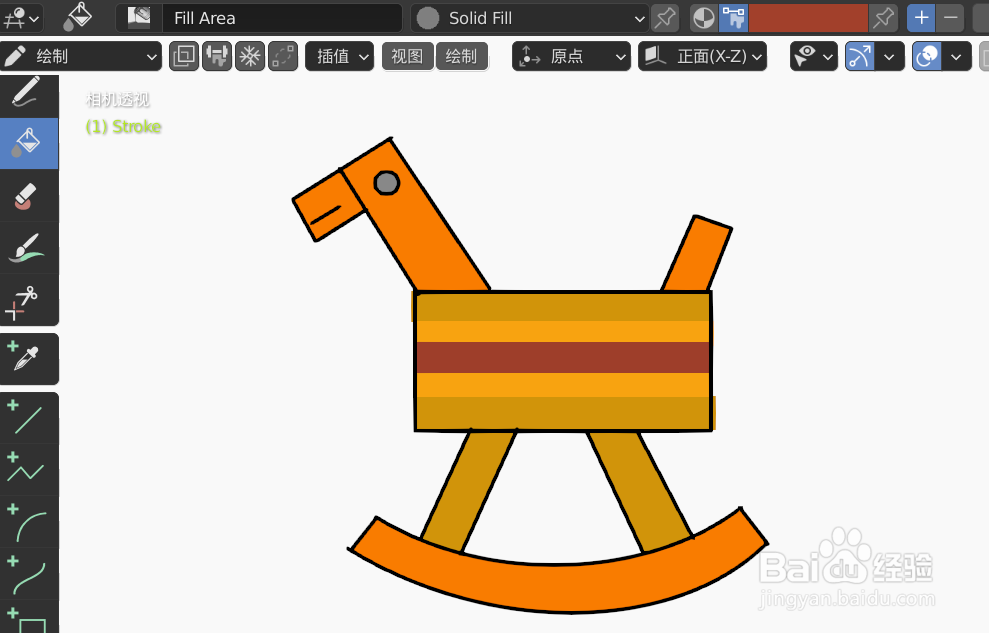The width and height of the screenshot is (989, 633).
Task: Open the 视图 menu
Action: 407,57
